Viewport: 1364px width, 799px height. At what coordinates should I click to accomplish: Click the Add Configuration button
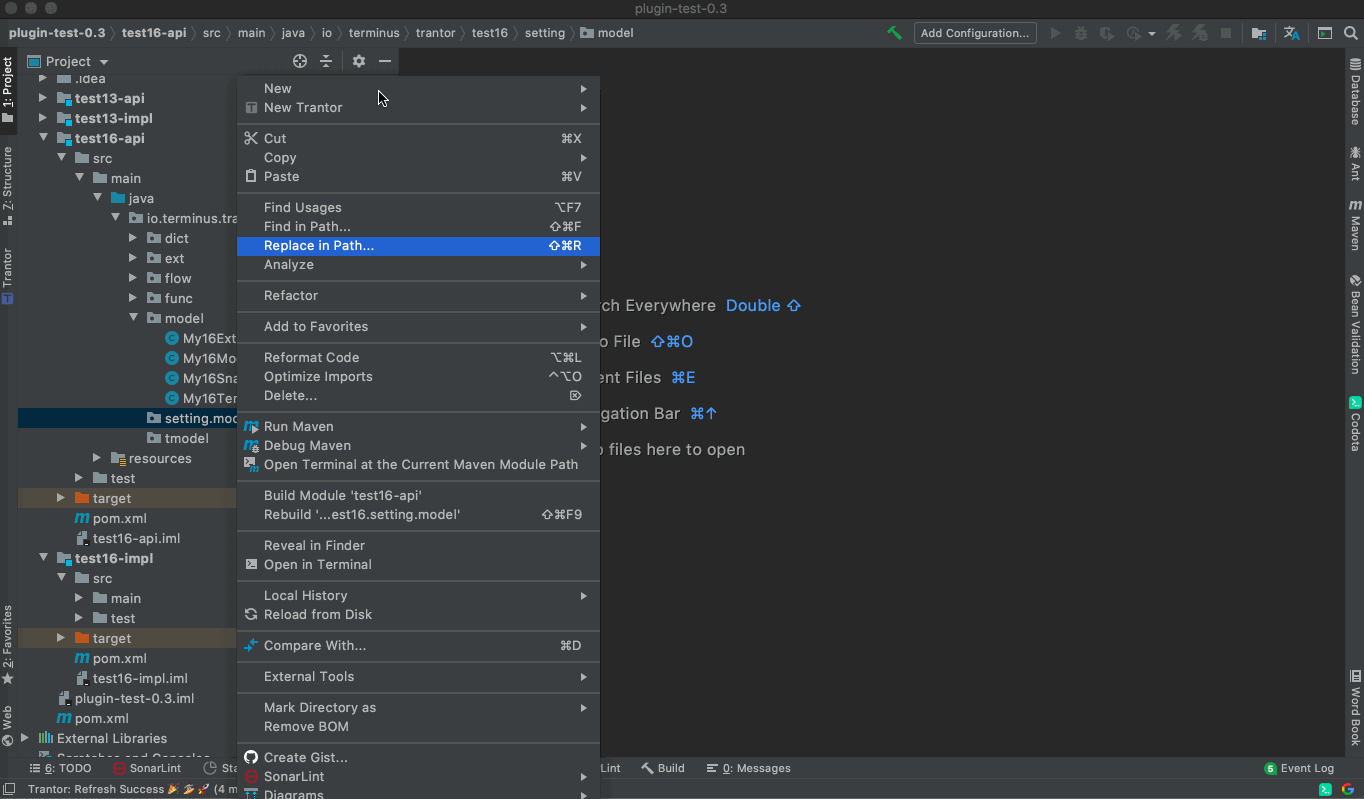click(x=974, y=33)
